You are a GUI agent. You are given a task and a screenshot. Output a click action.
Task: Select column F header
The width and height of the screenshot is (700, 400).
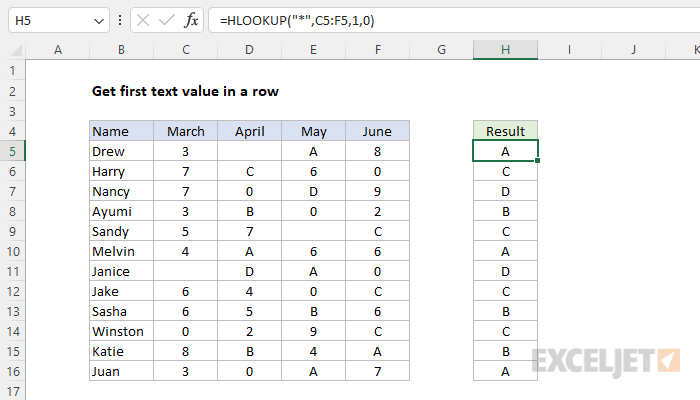(x=378, y=50)
